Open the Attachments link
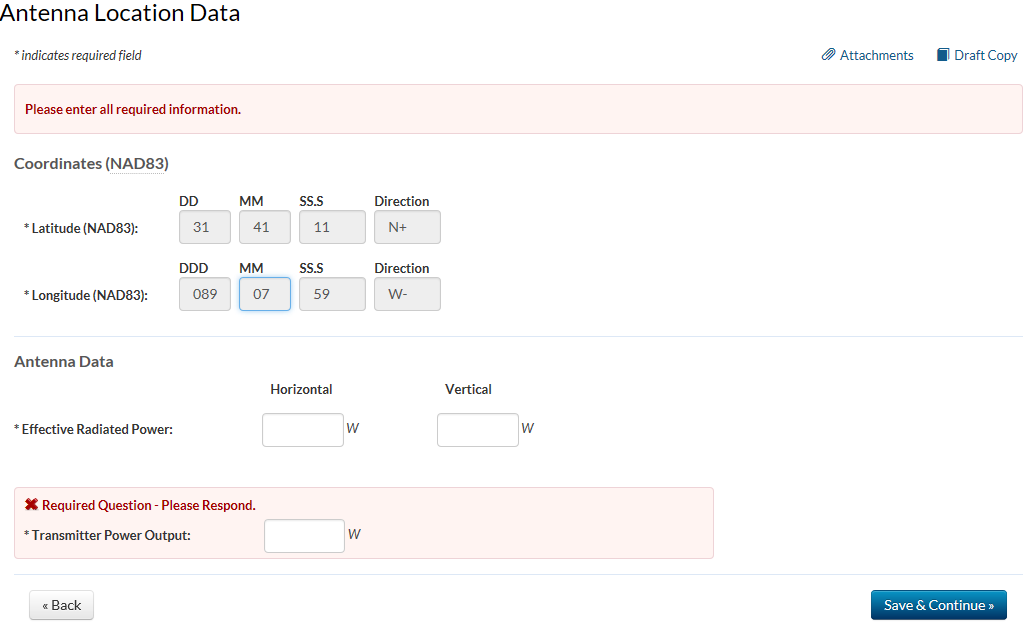 pyautogui.click(x=876, y=56)
